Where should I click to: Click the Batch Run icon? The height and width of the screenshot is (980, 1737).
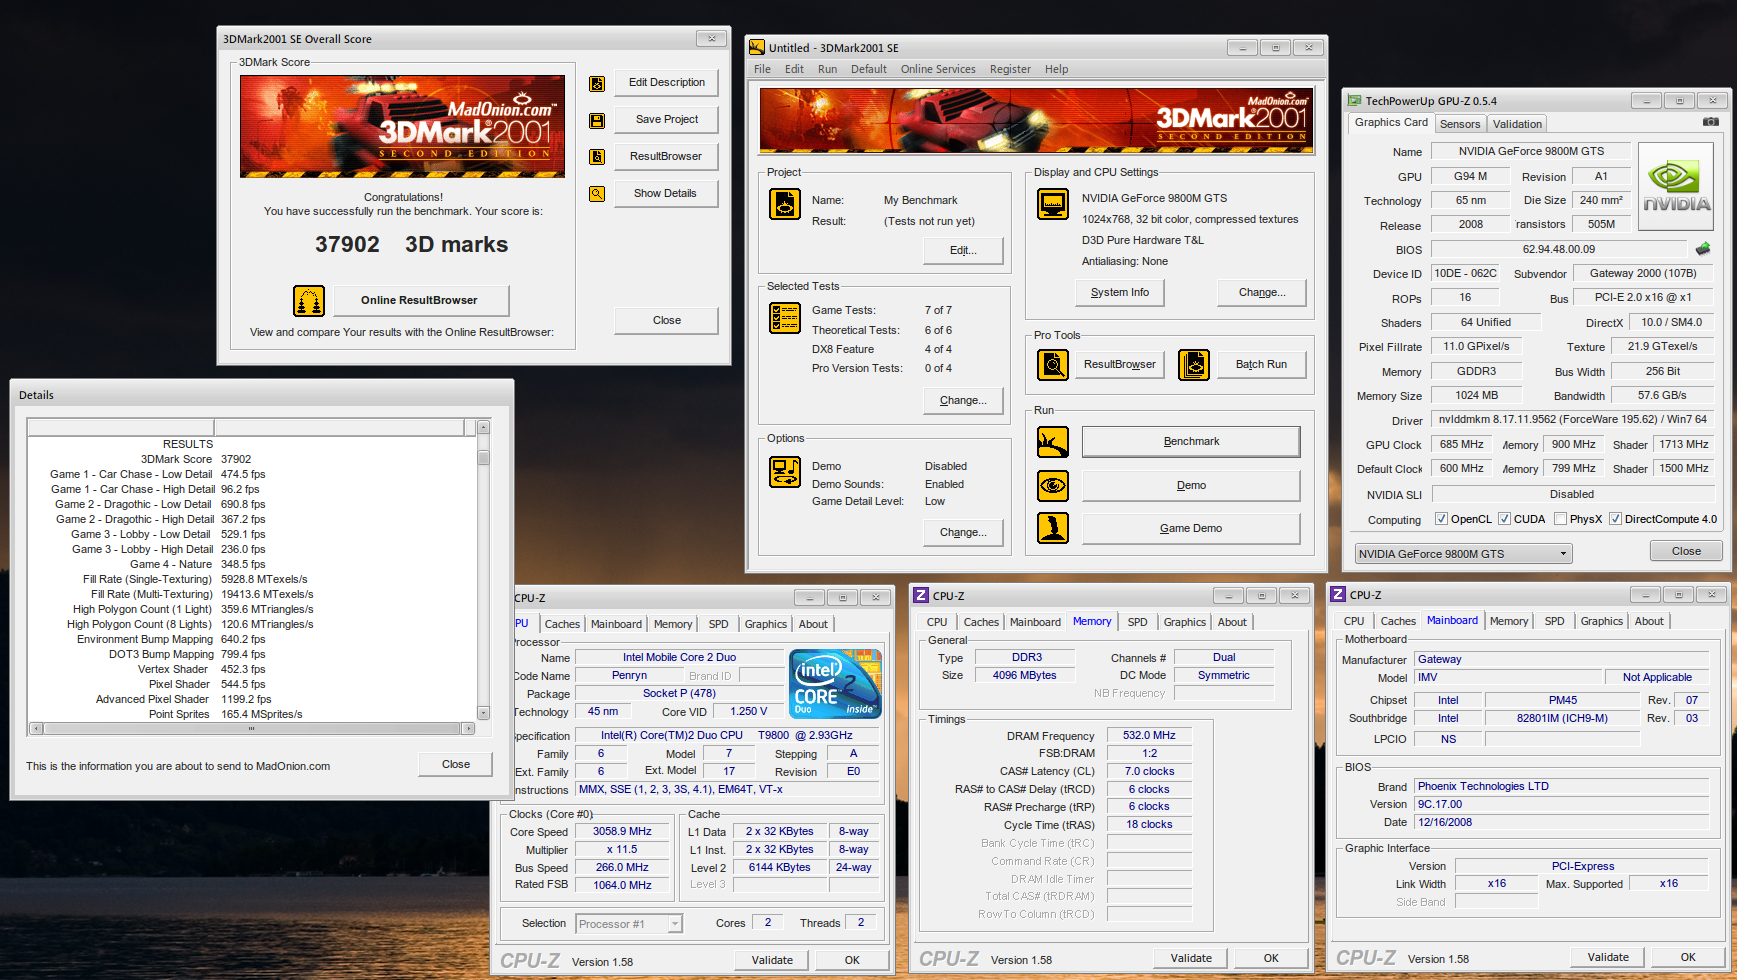(1194, 365)
